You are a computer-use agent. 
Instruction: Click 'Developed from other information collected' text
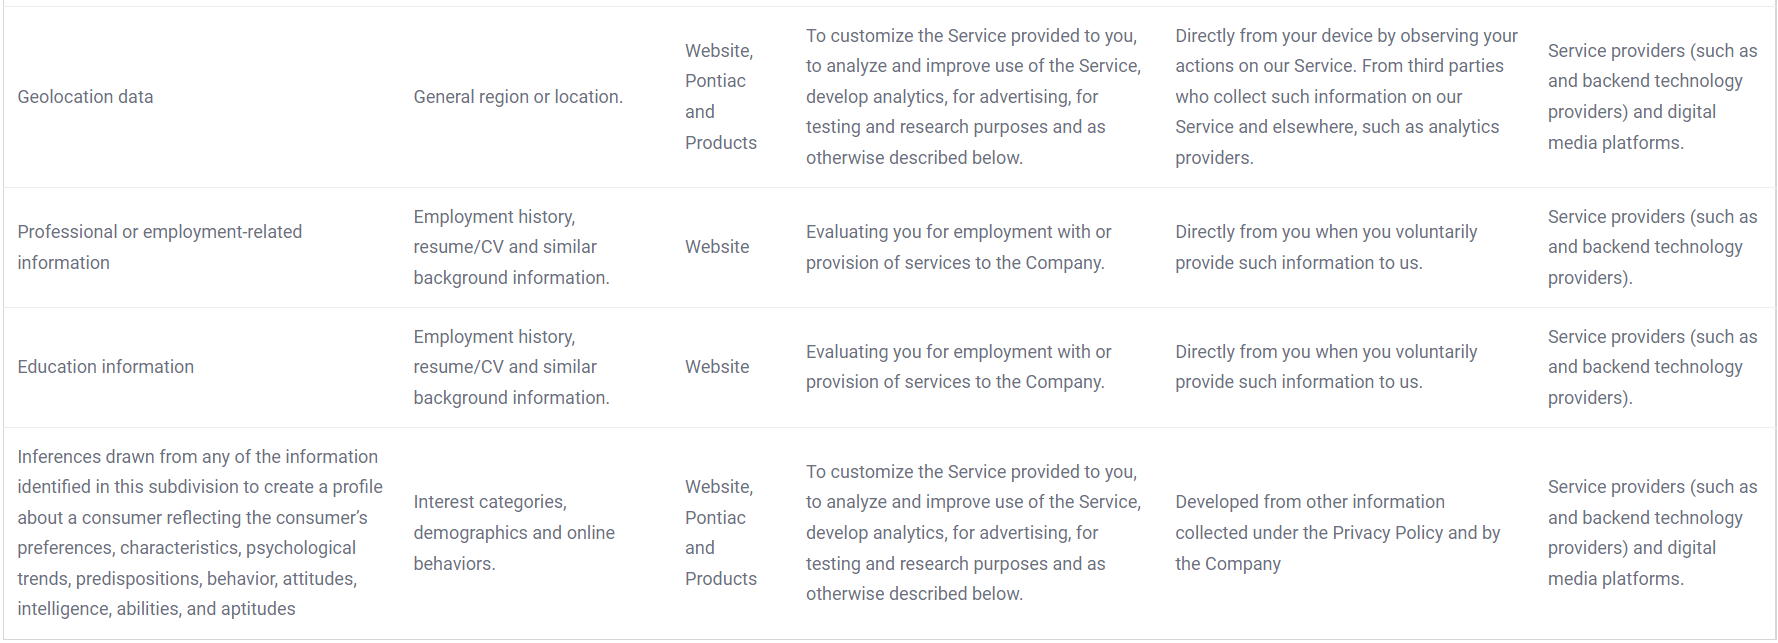coord(1337,533)
